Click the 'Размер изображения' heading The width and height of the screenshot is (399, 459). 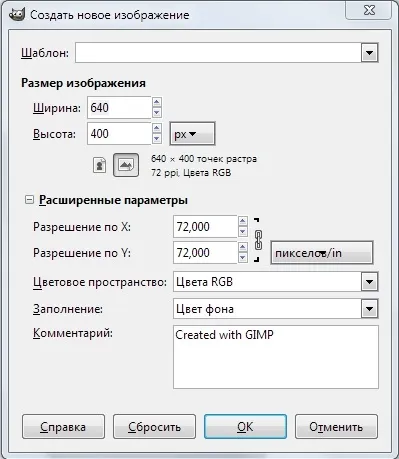83,83
